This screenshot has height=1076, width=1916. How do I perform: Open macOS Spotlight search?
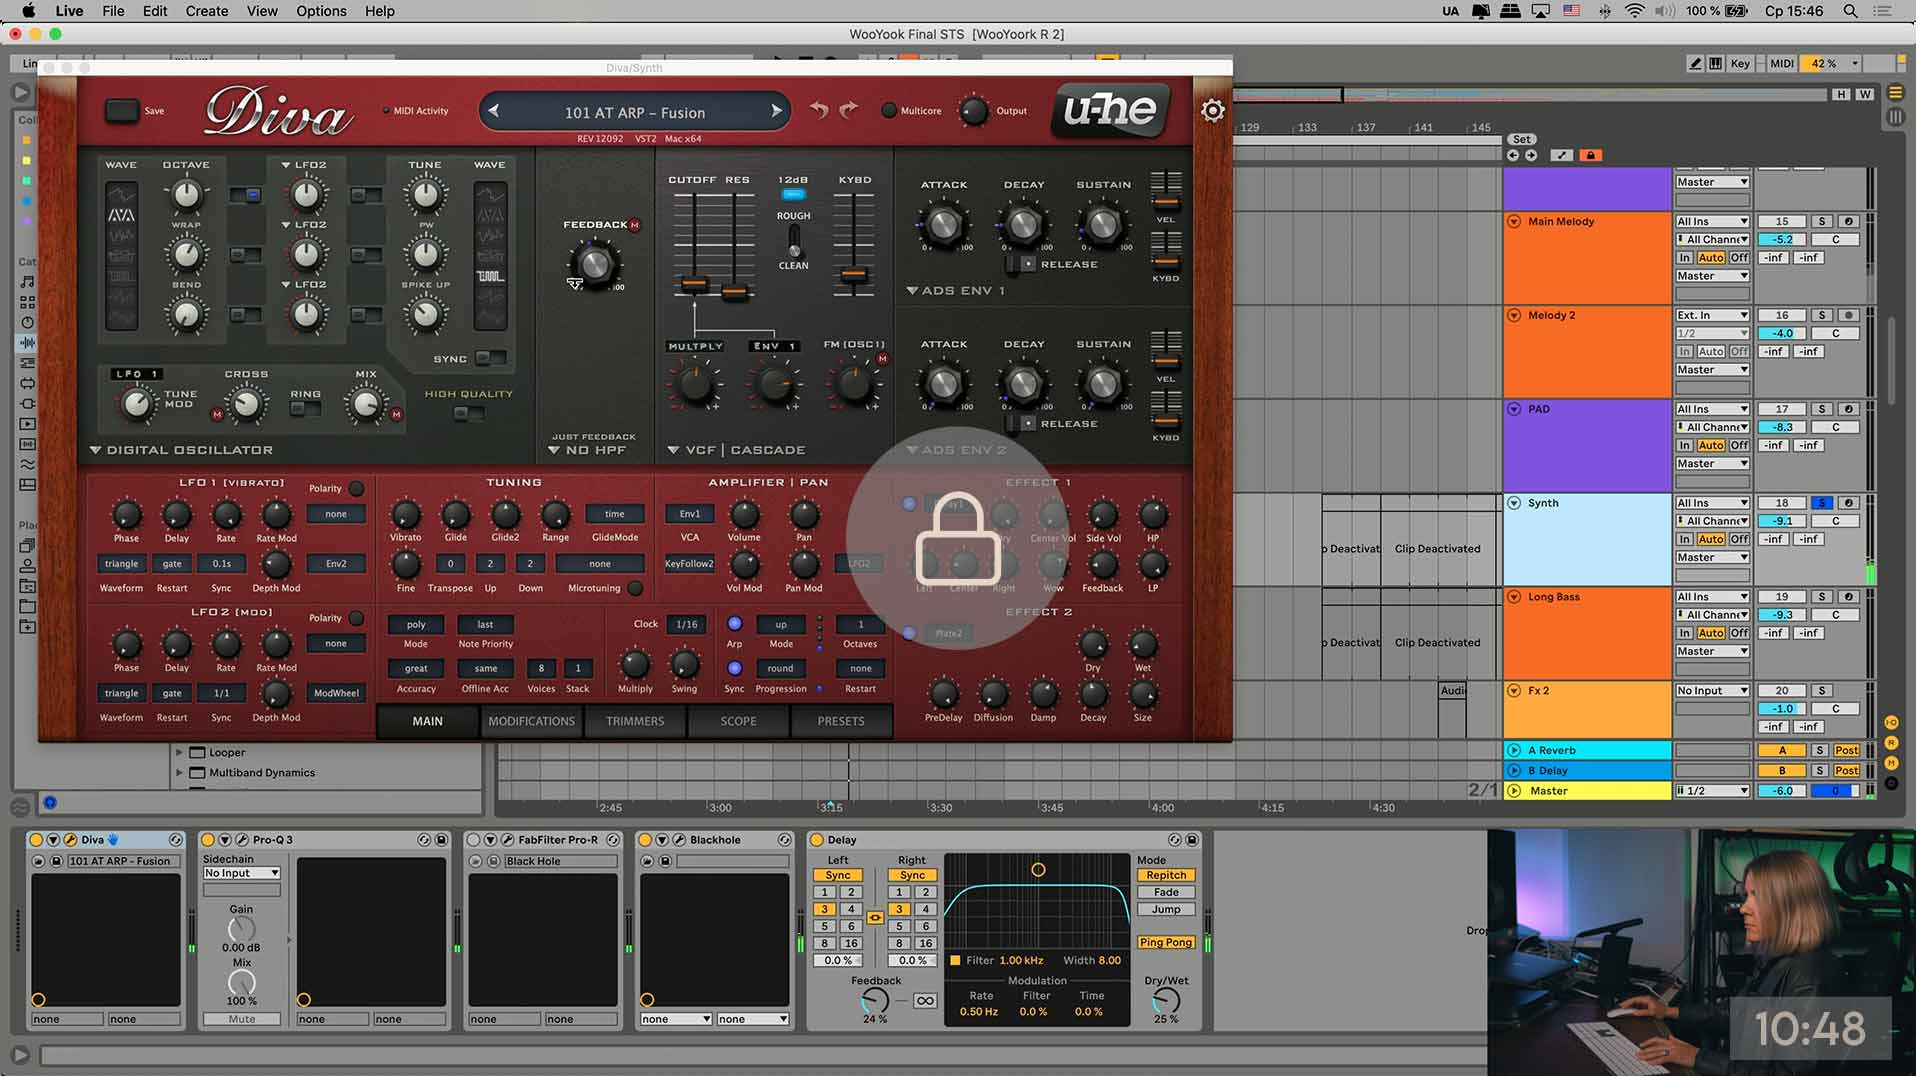(x=1850, y=11)
